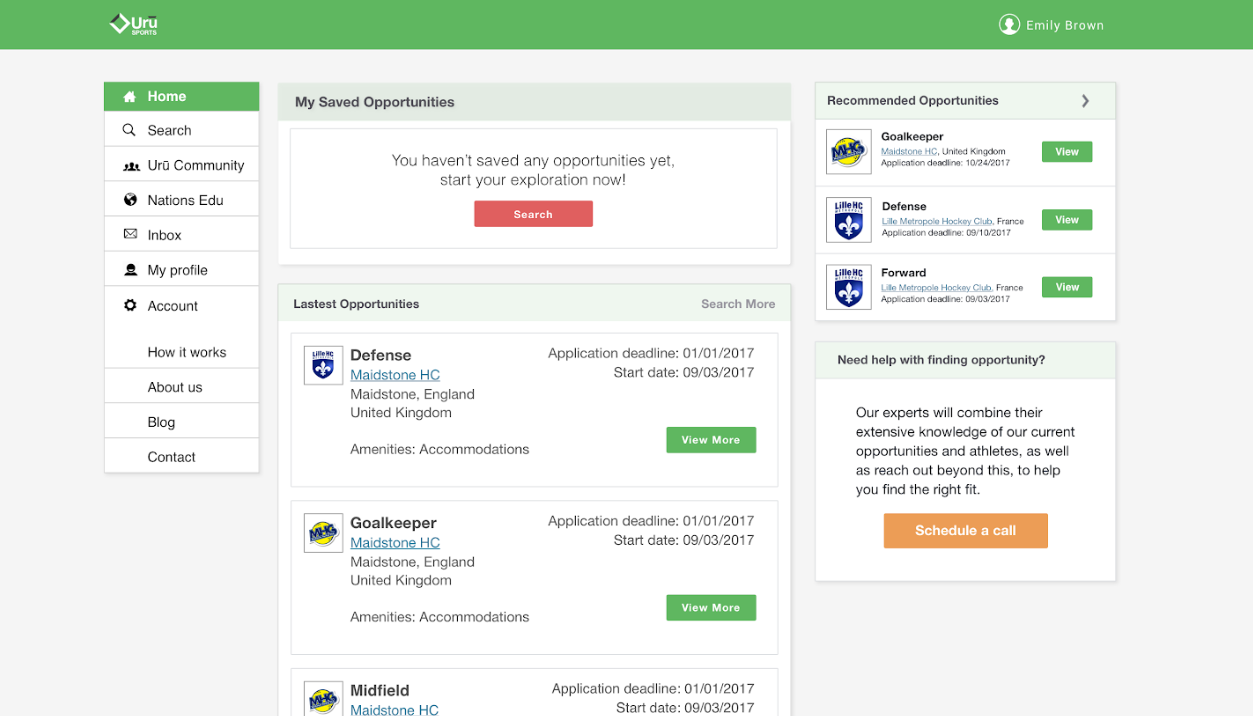Click Emily Brown username in header
The height and width of the screenshot is (716, 1253).
(x=1065, y=25)
